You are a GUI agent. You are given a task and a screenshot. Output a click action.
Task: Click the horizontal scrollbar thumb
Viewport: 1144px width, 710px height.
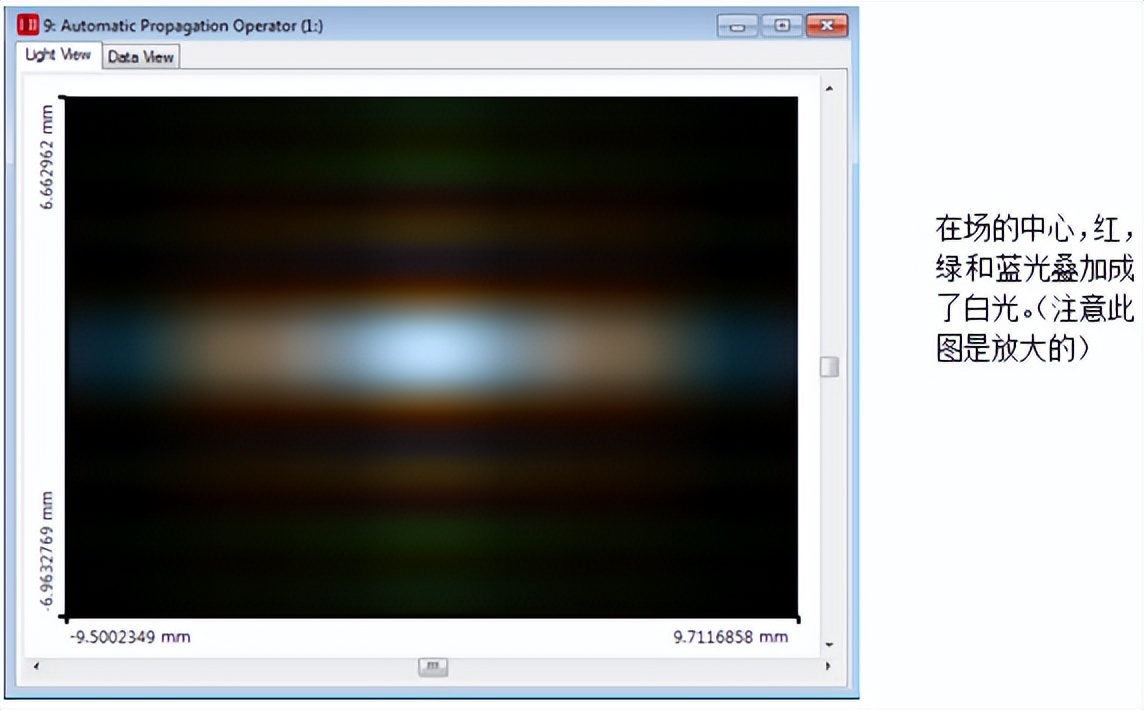click(x=432, y=666)
